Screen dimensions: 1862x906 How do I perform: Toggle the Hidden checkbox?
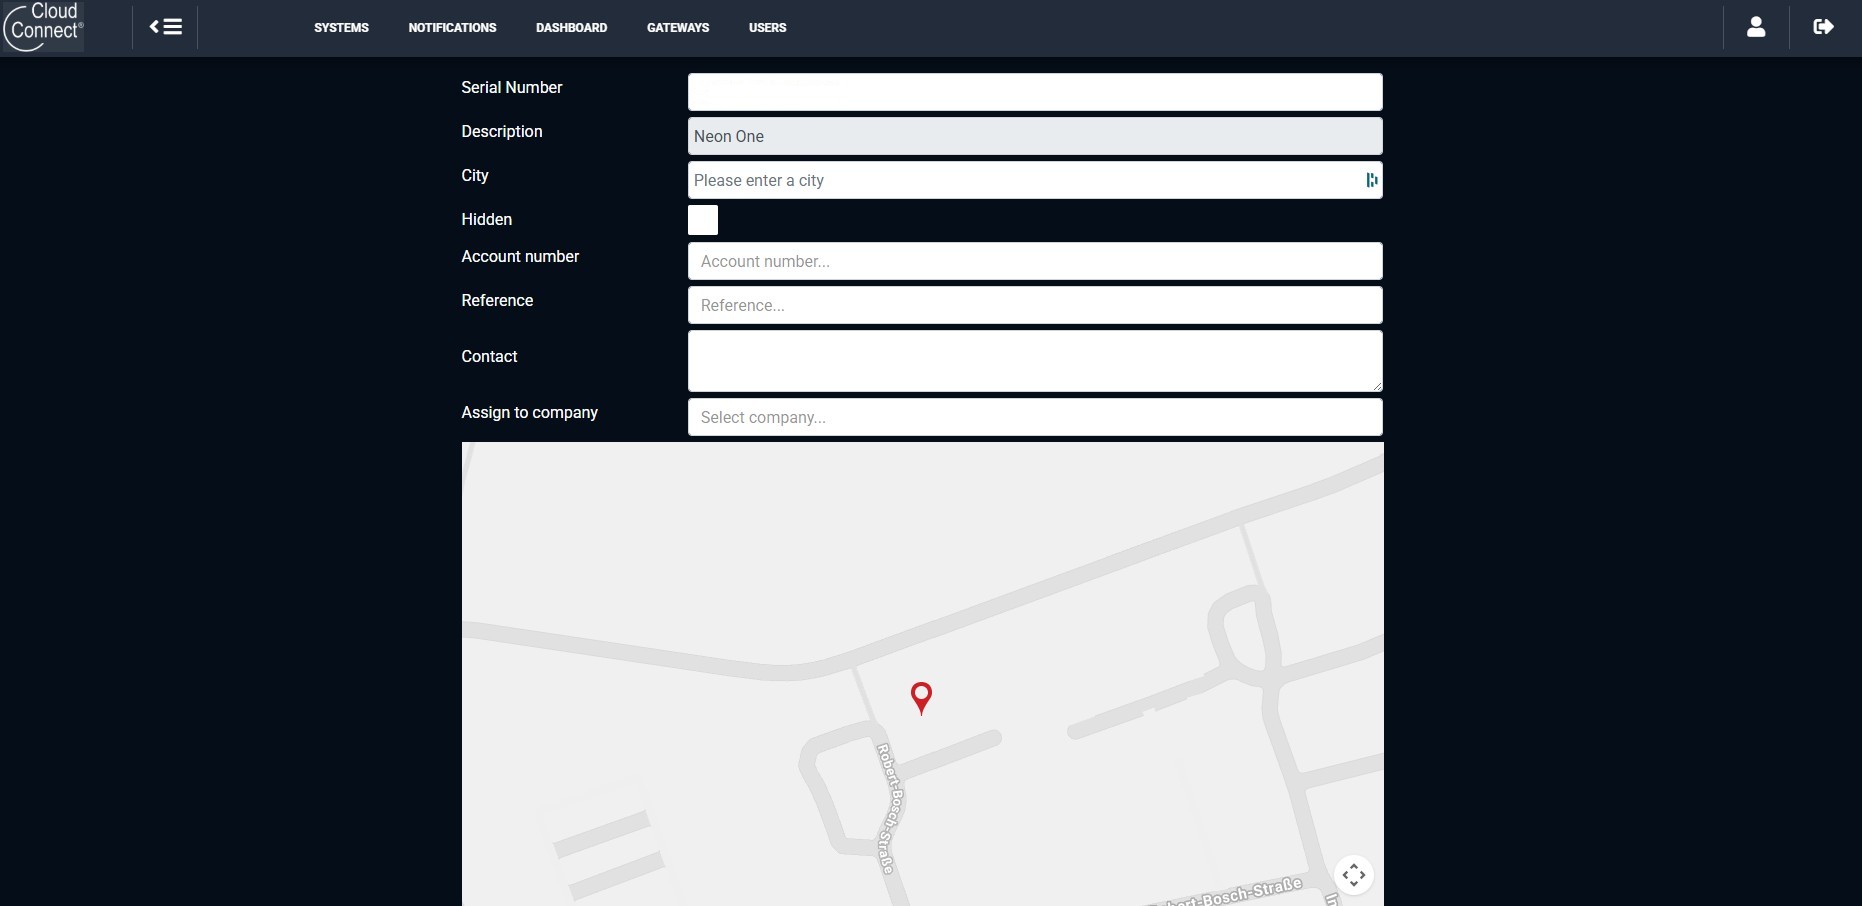coord(703,220)
